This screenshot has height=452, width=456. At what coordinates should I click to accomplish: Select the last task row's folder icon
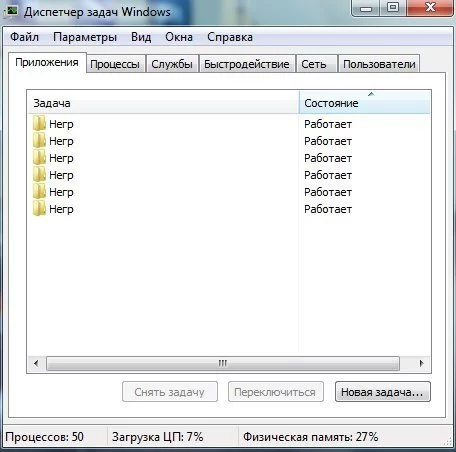click(39, 209)
